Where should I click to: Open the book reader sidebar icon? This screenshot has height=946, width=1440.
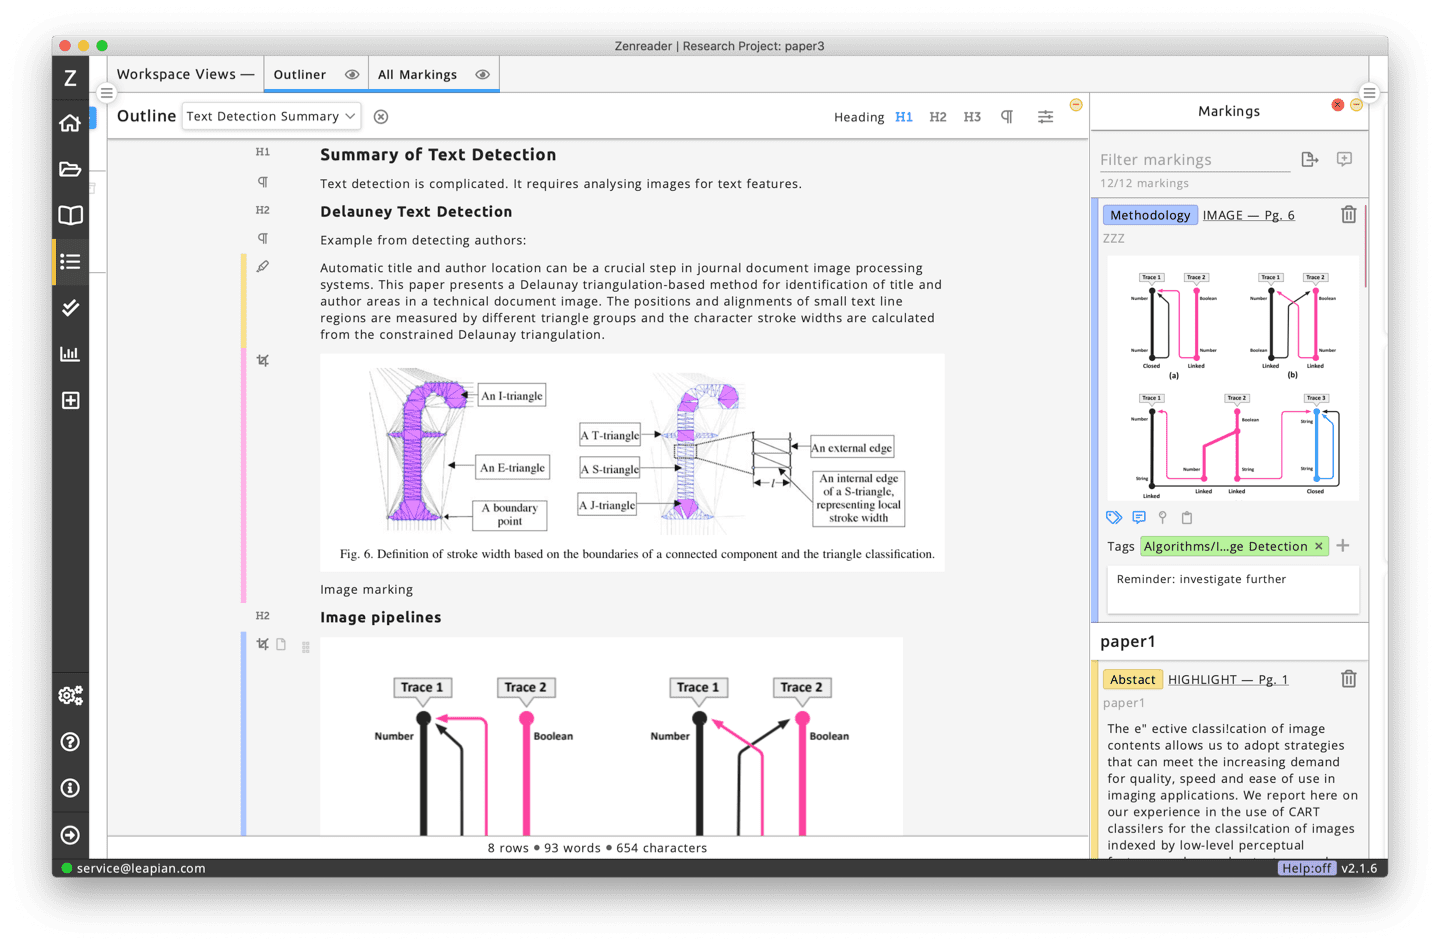(x=70, y=215)
